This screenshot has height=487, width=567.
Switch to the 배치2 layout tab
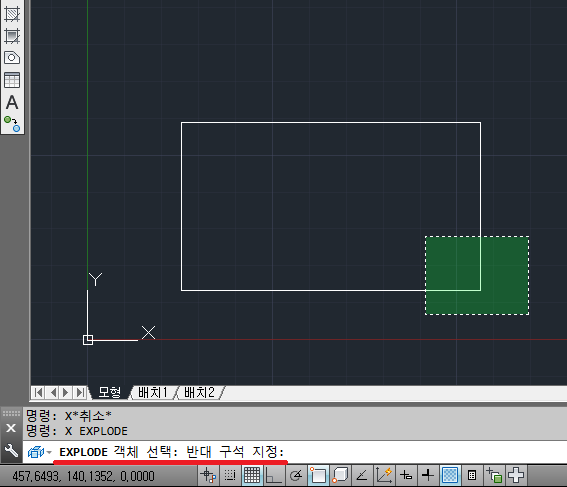199,392
